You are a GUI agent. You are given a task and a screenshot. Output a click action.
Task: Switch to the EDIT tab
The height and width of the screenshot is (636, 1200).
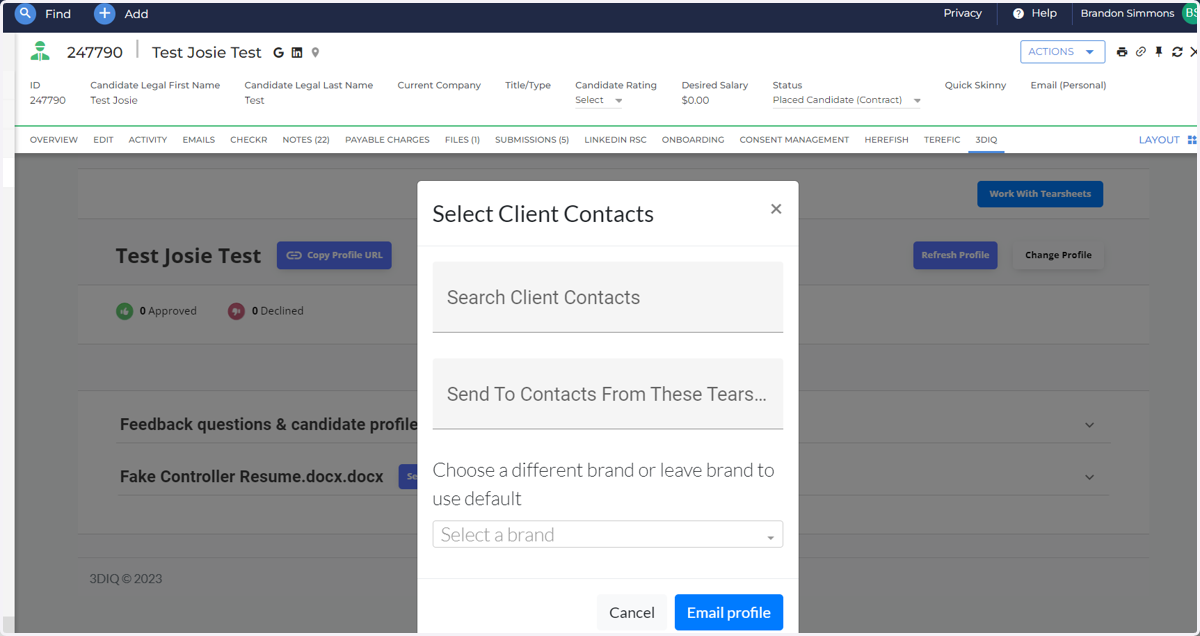[x=103, y=140]
